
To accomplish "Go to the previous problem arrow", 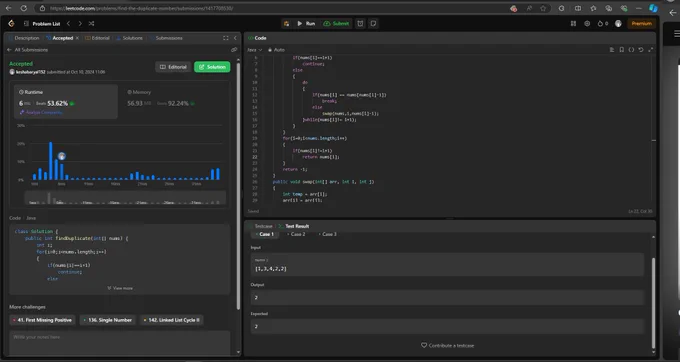I will pyautogui.click(x=68, y=23).
